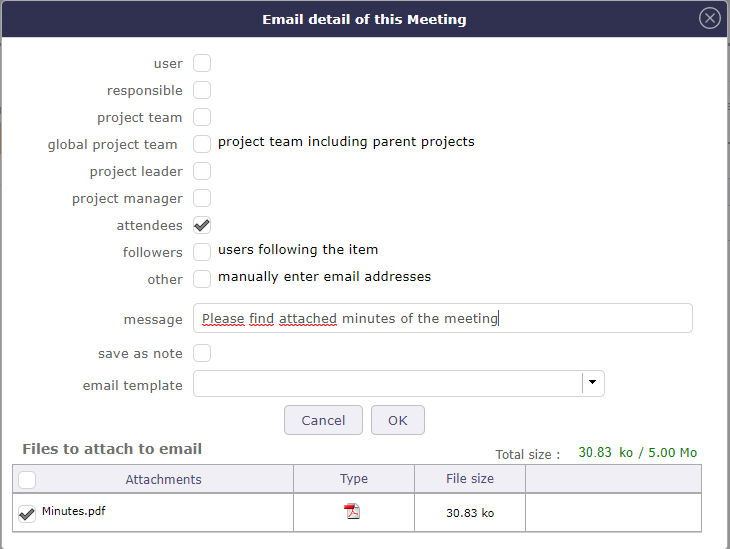Check the other email addresses checkbox
The image size is (730, 549).
(202, 278)
